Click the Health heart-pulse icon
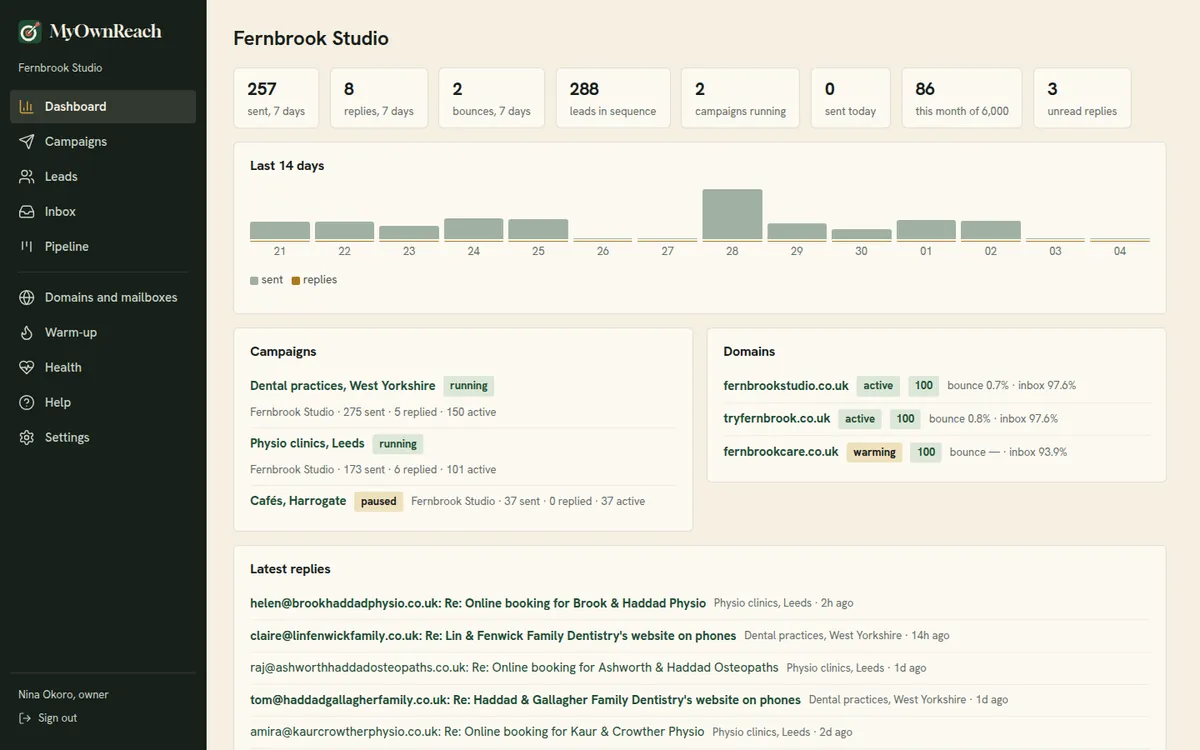The width and height of the screenshot is (1200, 750). tap(27, 367)
